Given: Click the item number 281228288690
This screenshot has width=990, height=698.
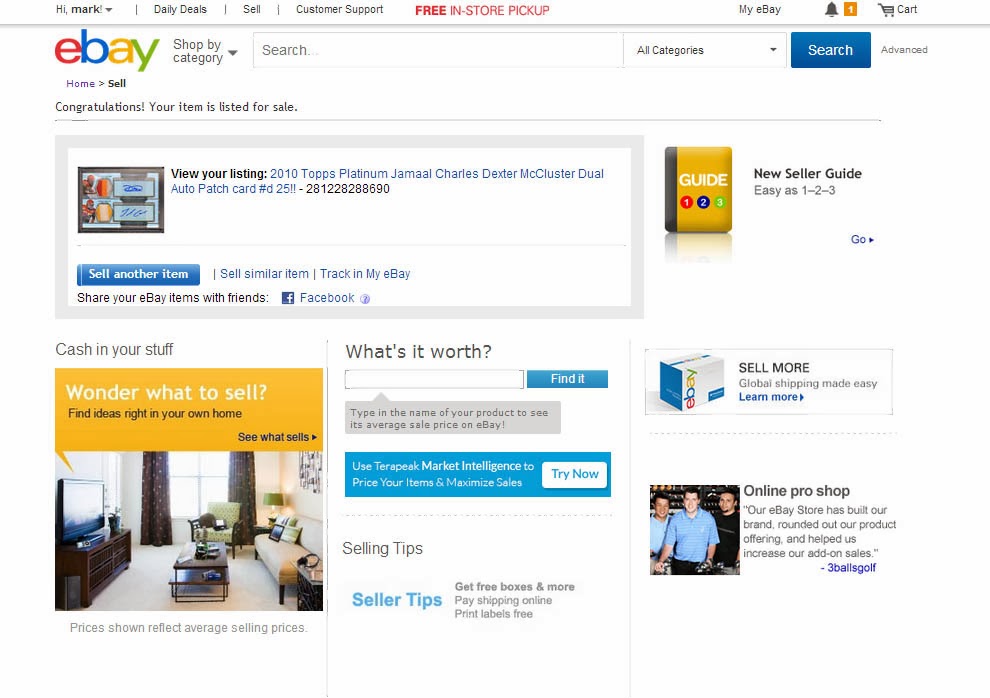Looking at the screenshot, I should coord(348,189).
